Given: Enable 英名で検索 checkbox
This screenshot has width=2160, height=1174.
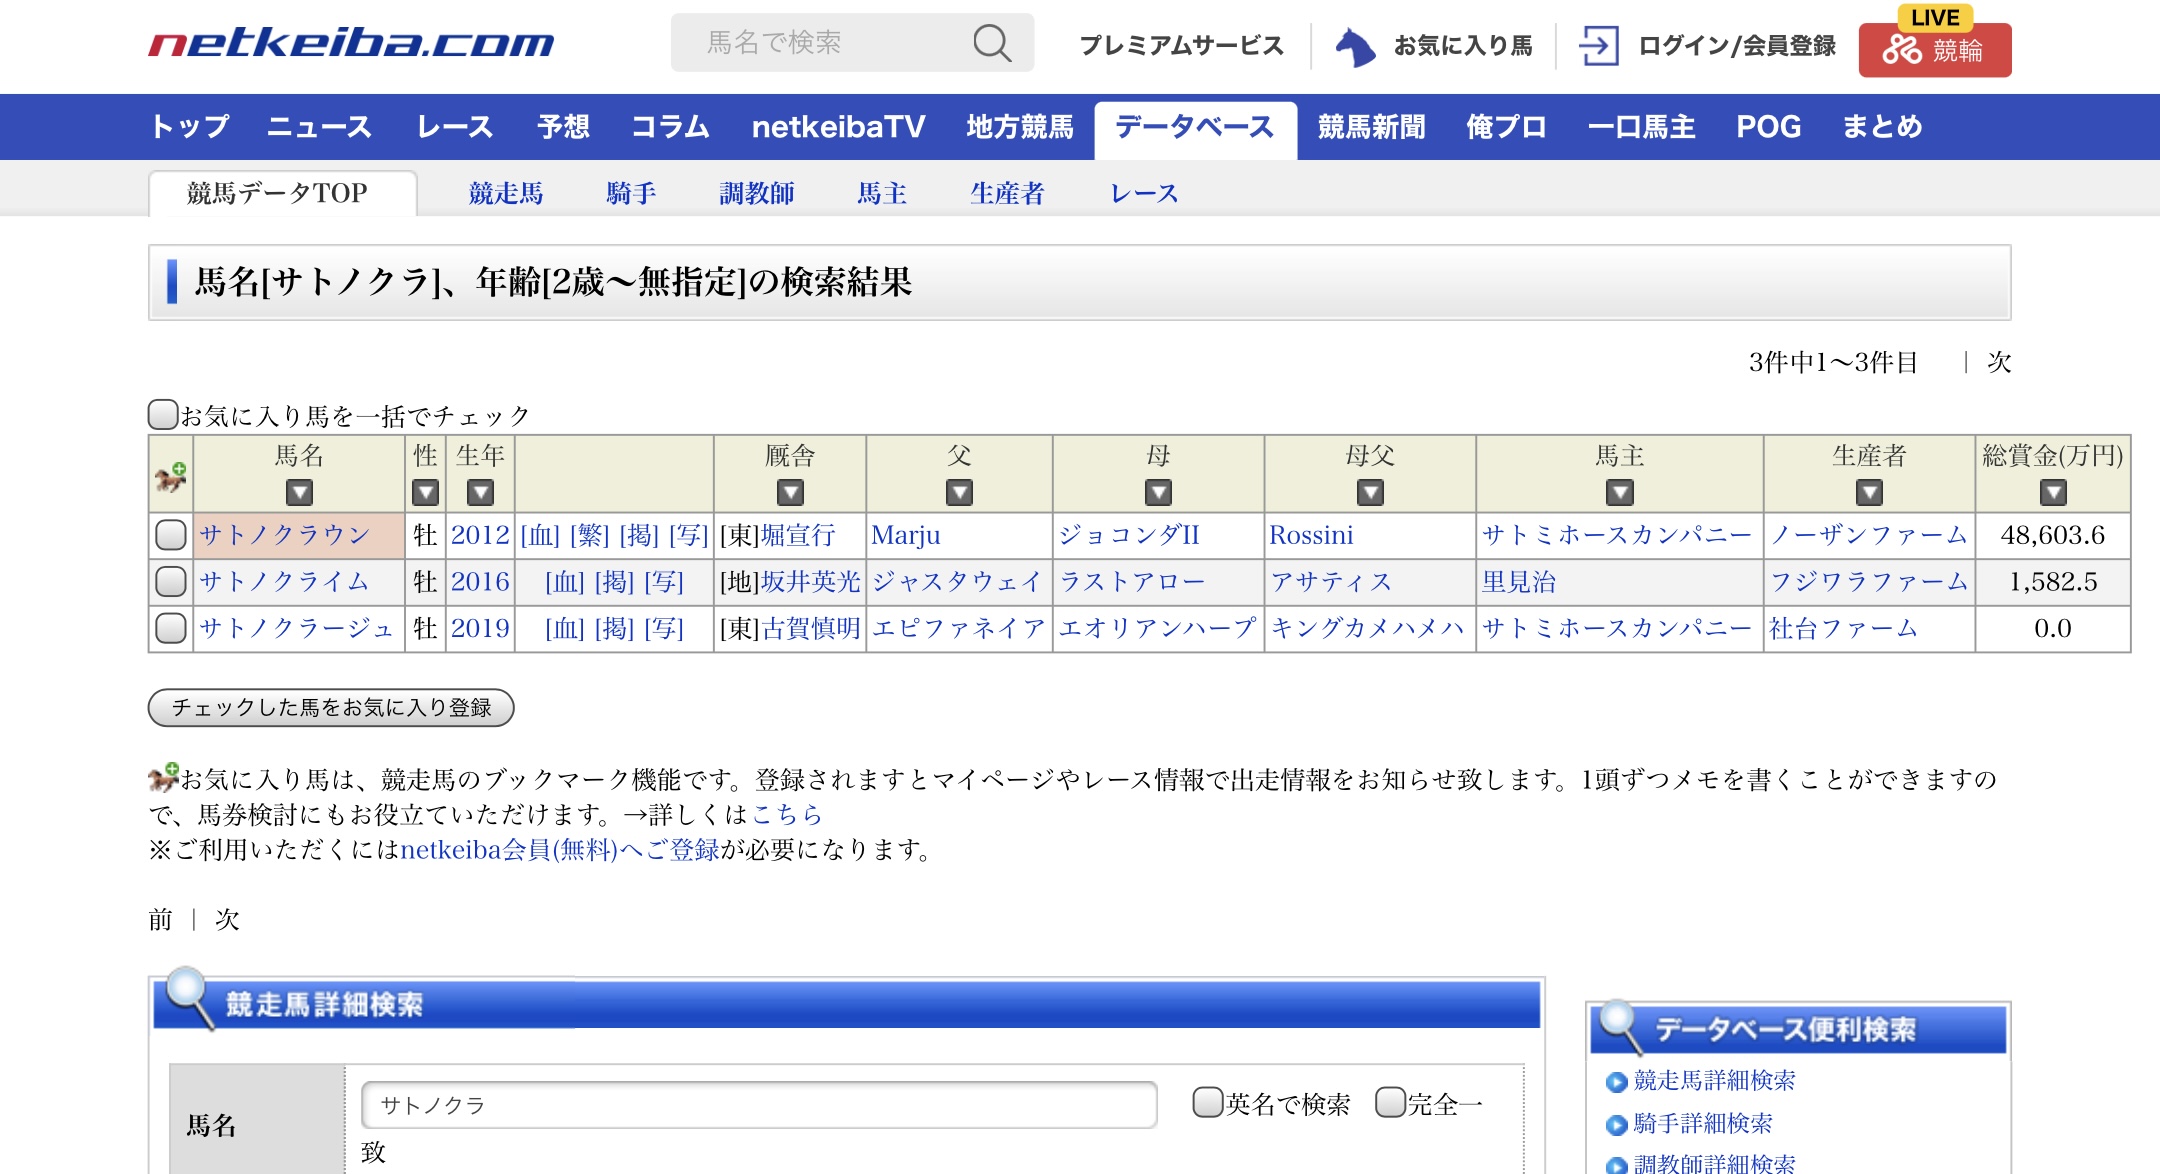Looking at the screenshot, I should click(x=1208, y=1102).
